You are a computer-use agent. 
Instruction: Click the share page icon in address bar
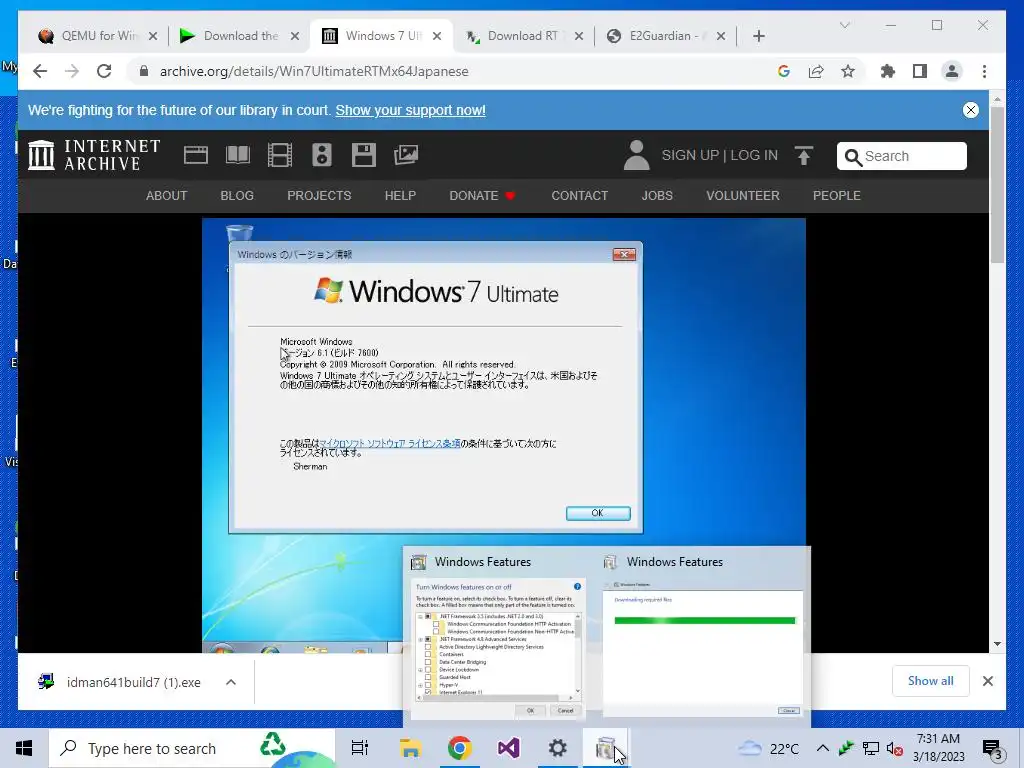coord(816,71)
